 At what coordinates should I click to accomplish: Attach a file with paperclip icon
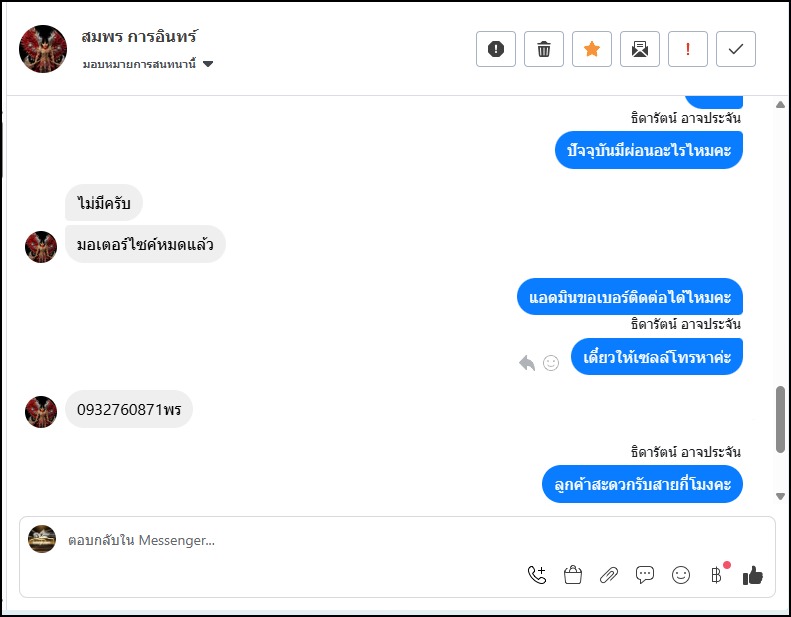609,574
